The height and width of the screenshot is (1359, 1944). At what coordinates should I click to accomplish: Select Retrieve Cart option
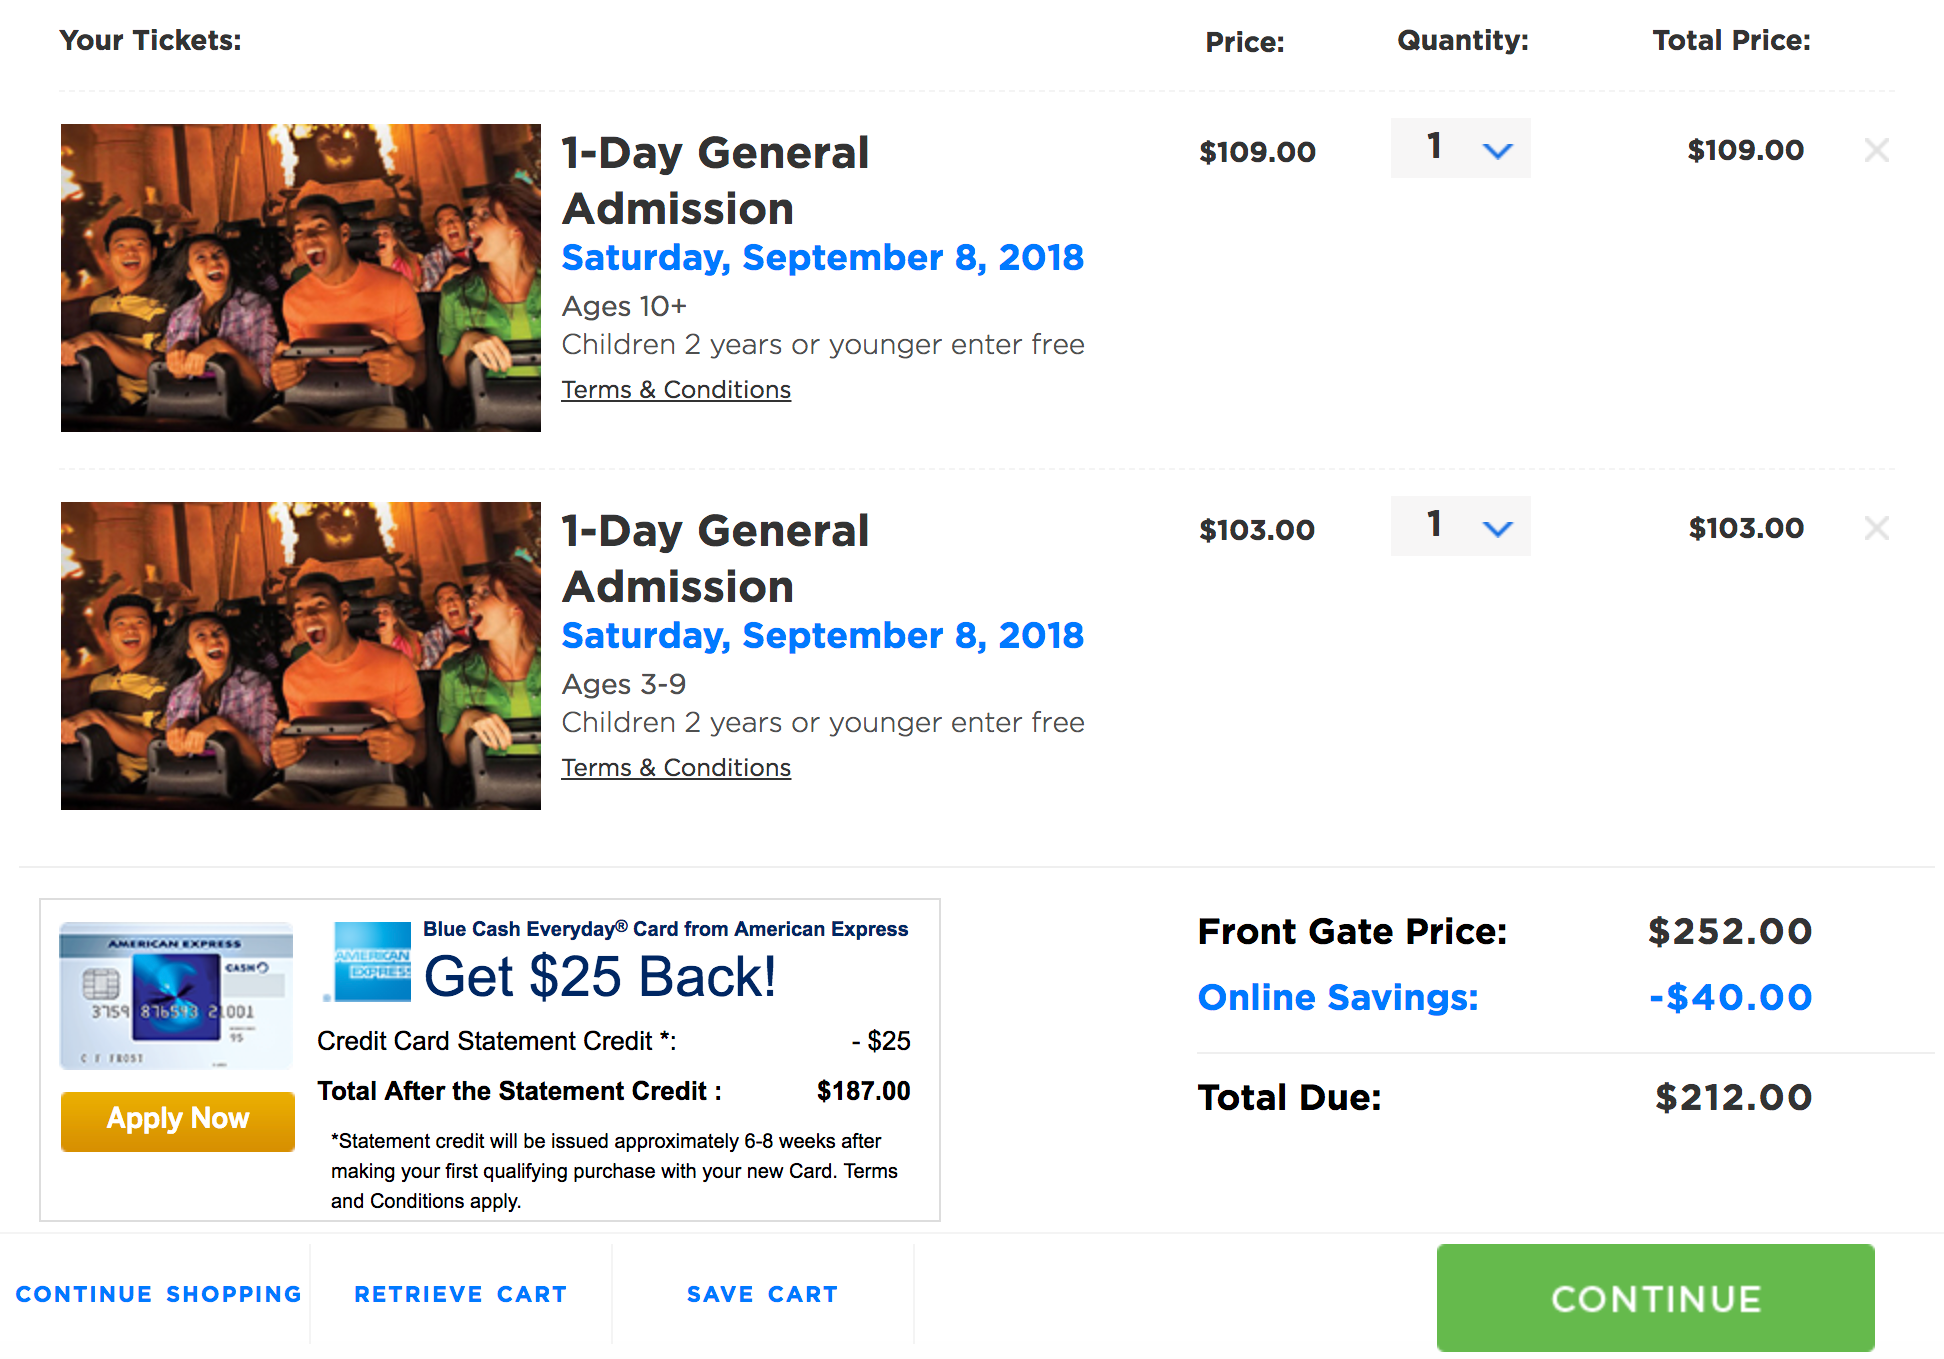click(460, 1294)
